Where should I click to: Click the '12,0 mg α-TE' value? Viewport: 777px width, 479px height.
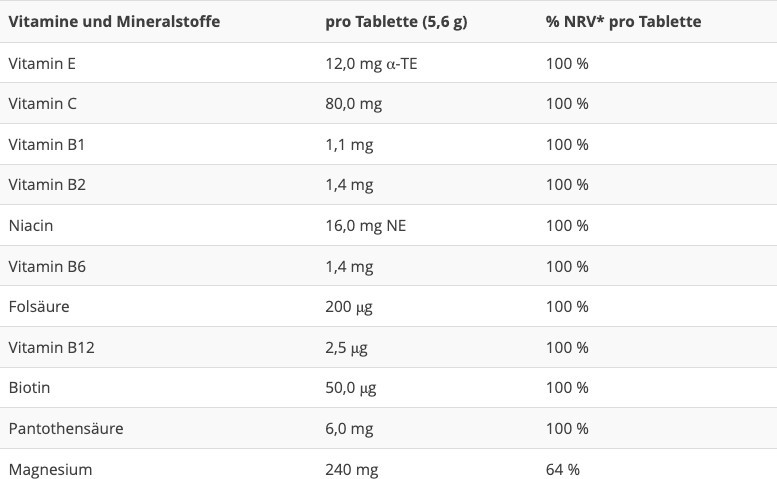click(371, 63)
